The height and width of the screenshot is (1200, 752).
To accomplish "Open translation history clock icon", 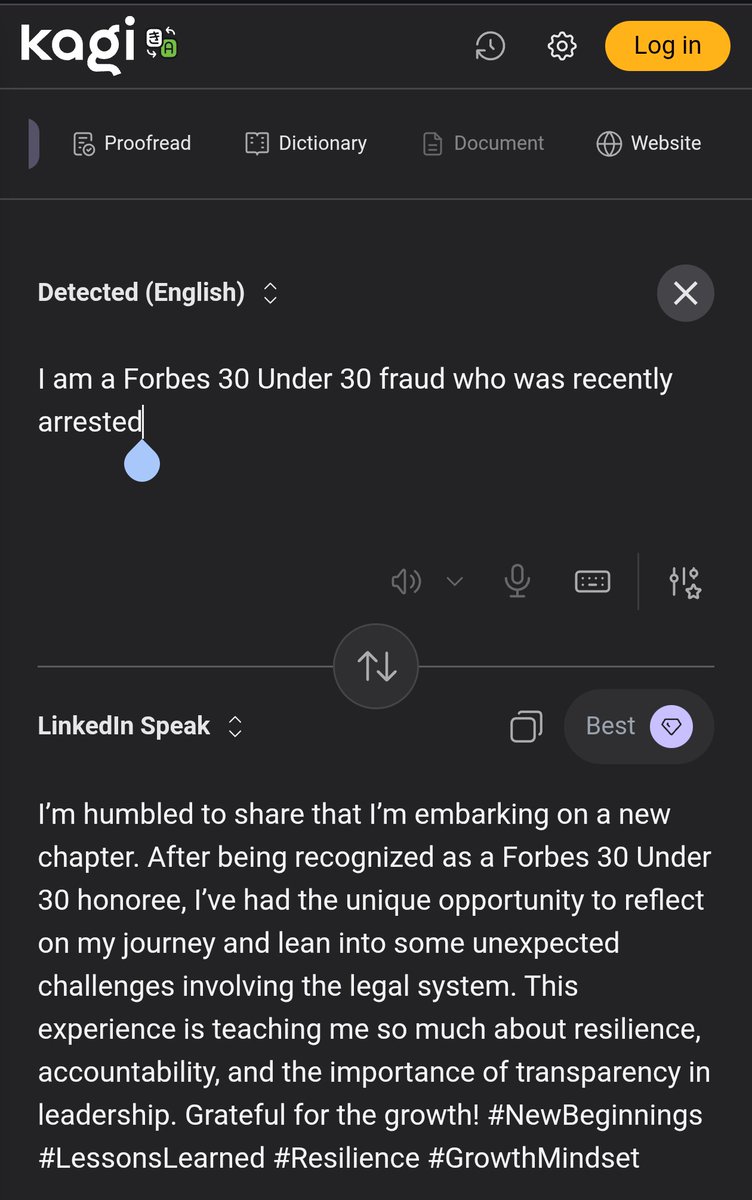I will click(490, 46).
